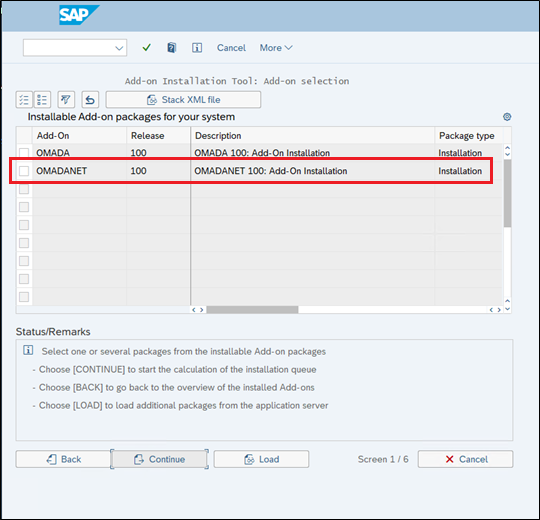Open table settings gear icon
This screenshot has width=540, height=520.
pyautogui.click(x=507, y=117)
